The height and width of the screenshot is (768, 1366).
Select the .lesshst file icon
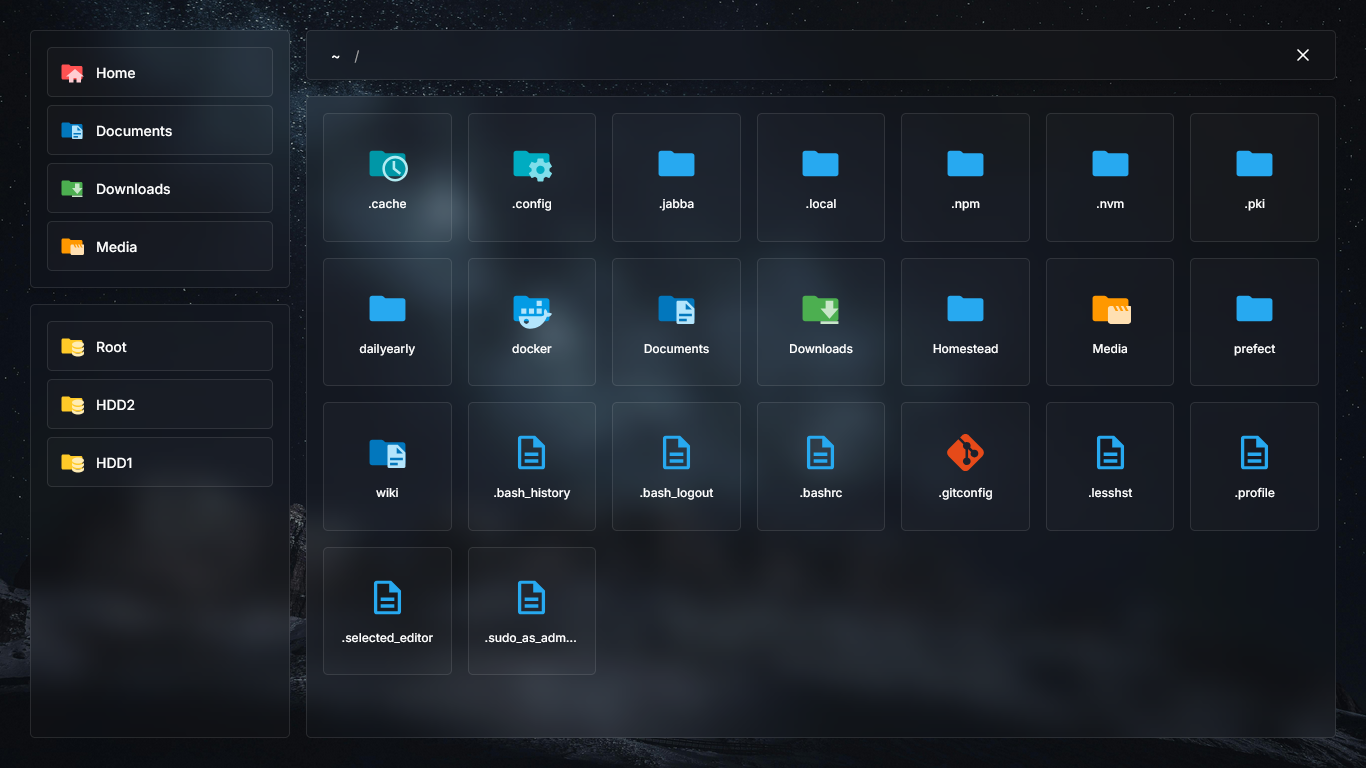click(1110, 453)
